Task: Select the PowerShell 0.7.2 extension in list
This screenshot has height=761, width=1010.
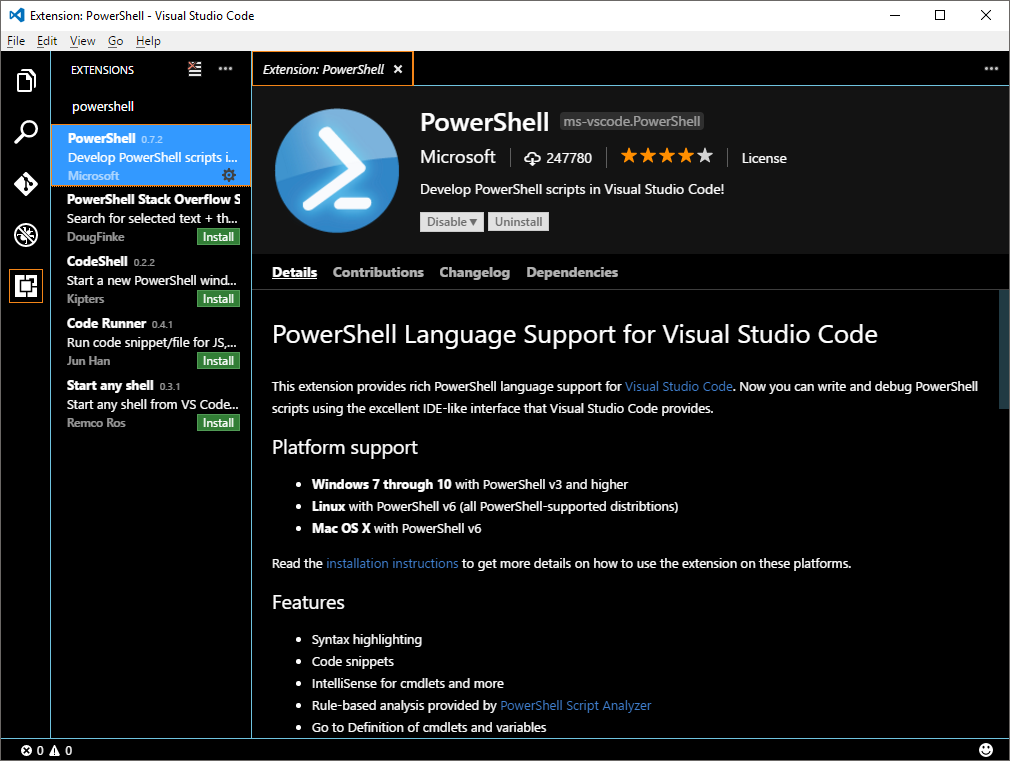Action: coord(151,155)
